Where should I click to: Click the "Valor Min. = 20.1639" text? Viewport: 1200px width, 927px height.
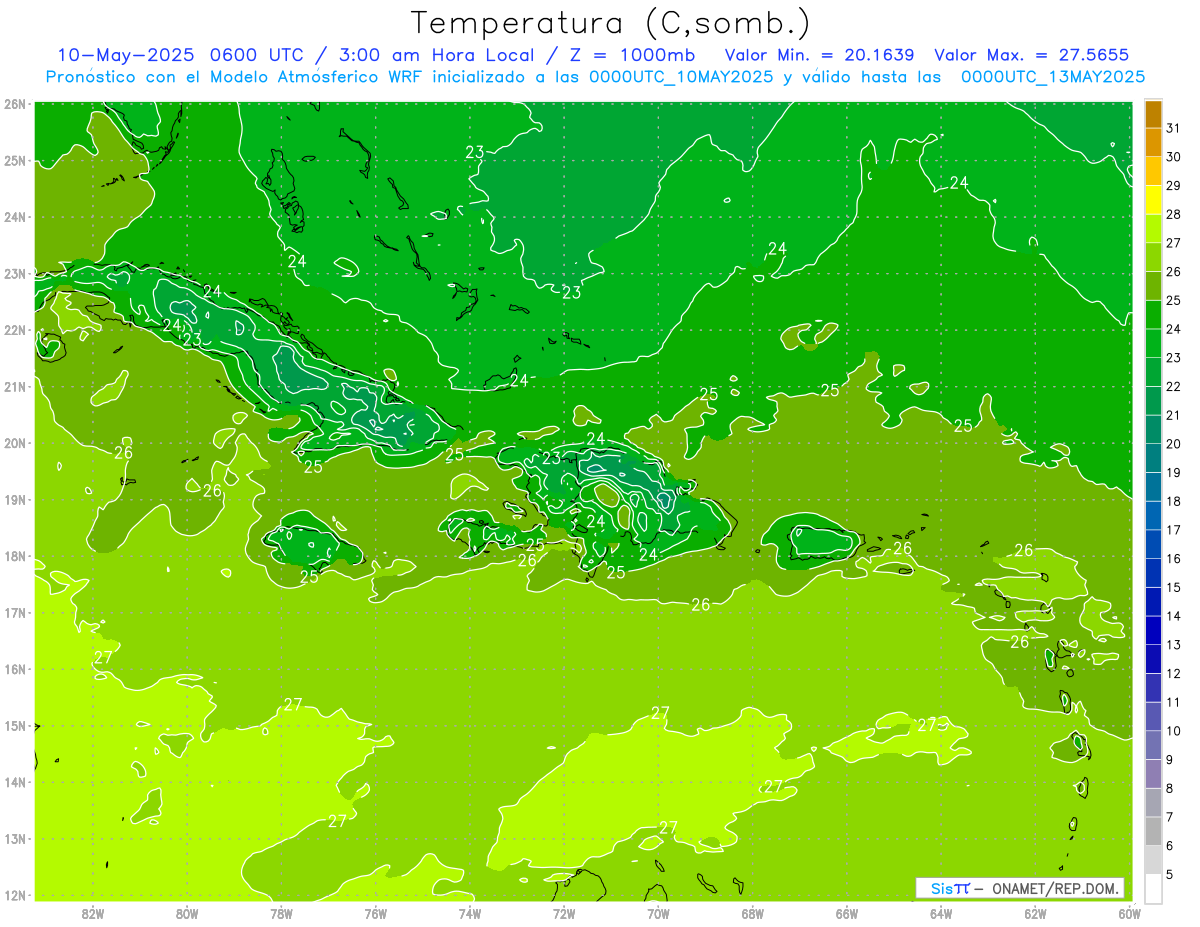[x=819, y=55]
